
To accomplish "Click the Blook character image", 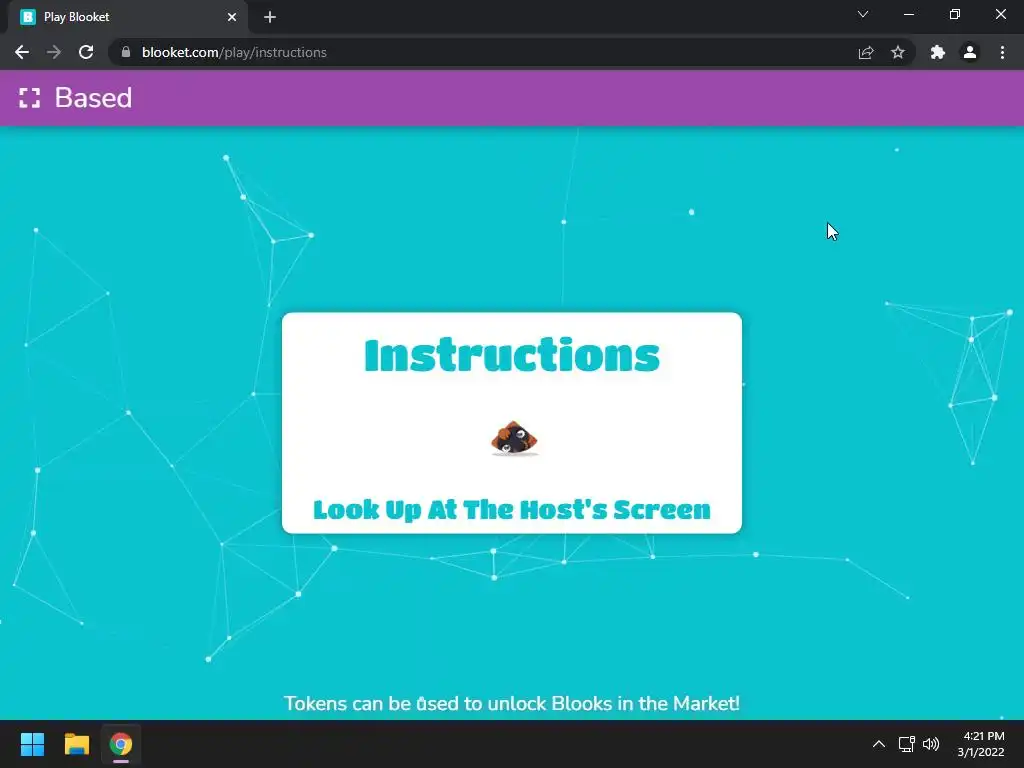I will [514, 438].
